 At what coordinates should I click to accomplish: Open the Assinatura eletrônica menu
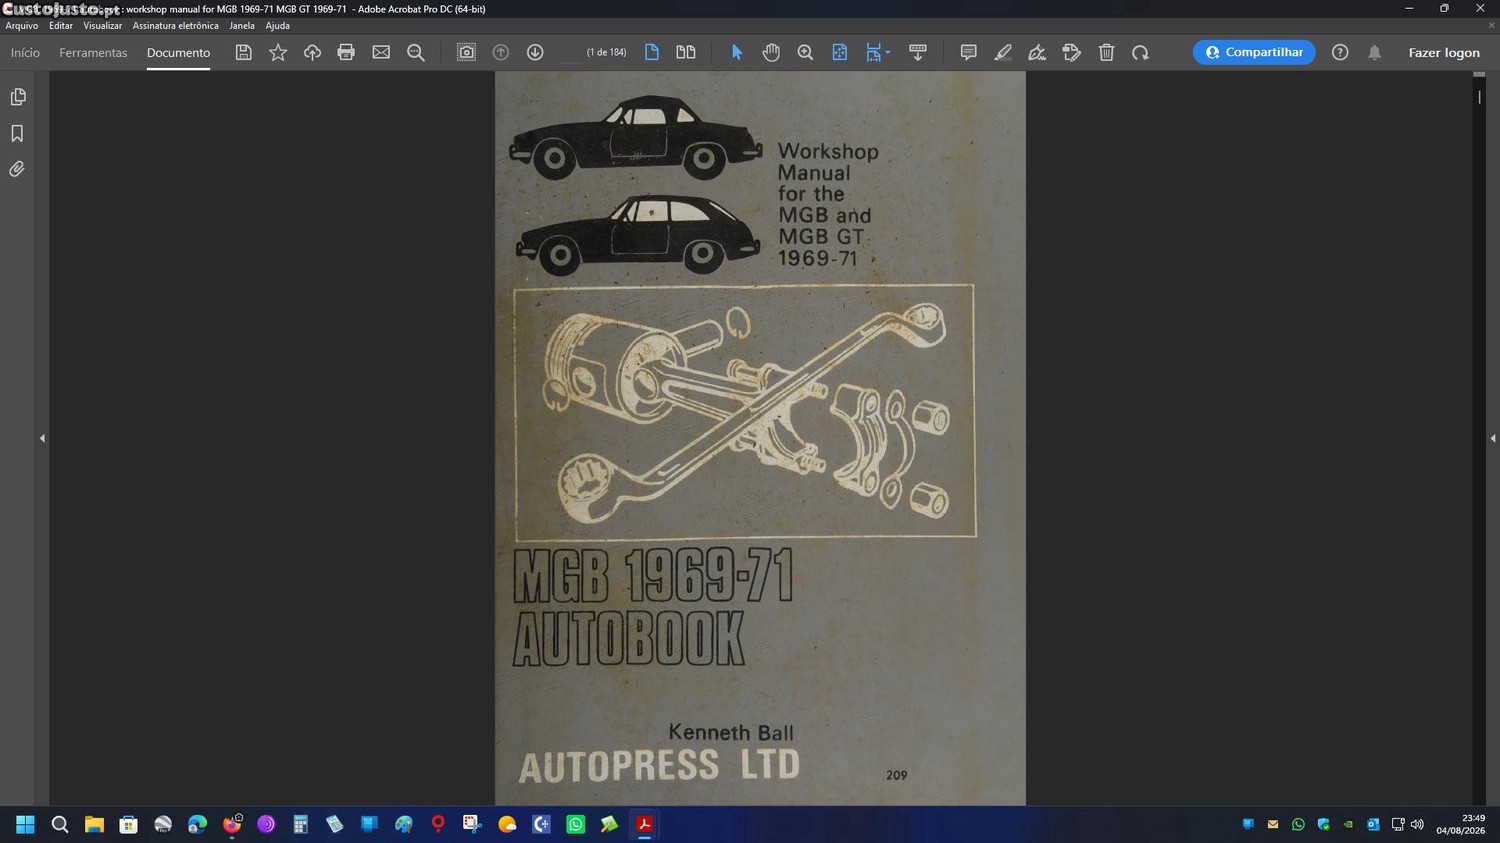tap(175, 26)
